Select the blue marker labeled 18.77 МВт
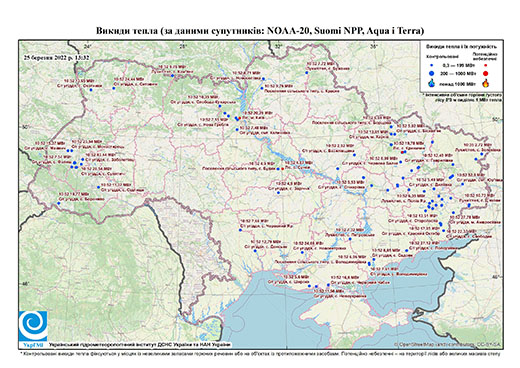 (58, 203)
